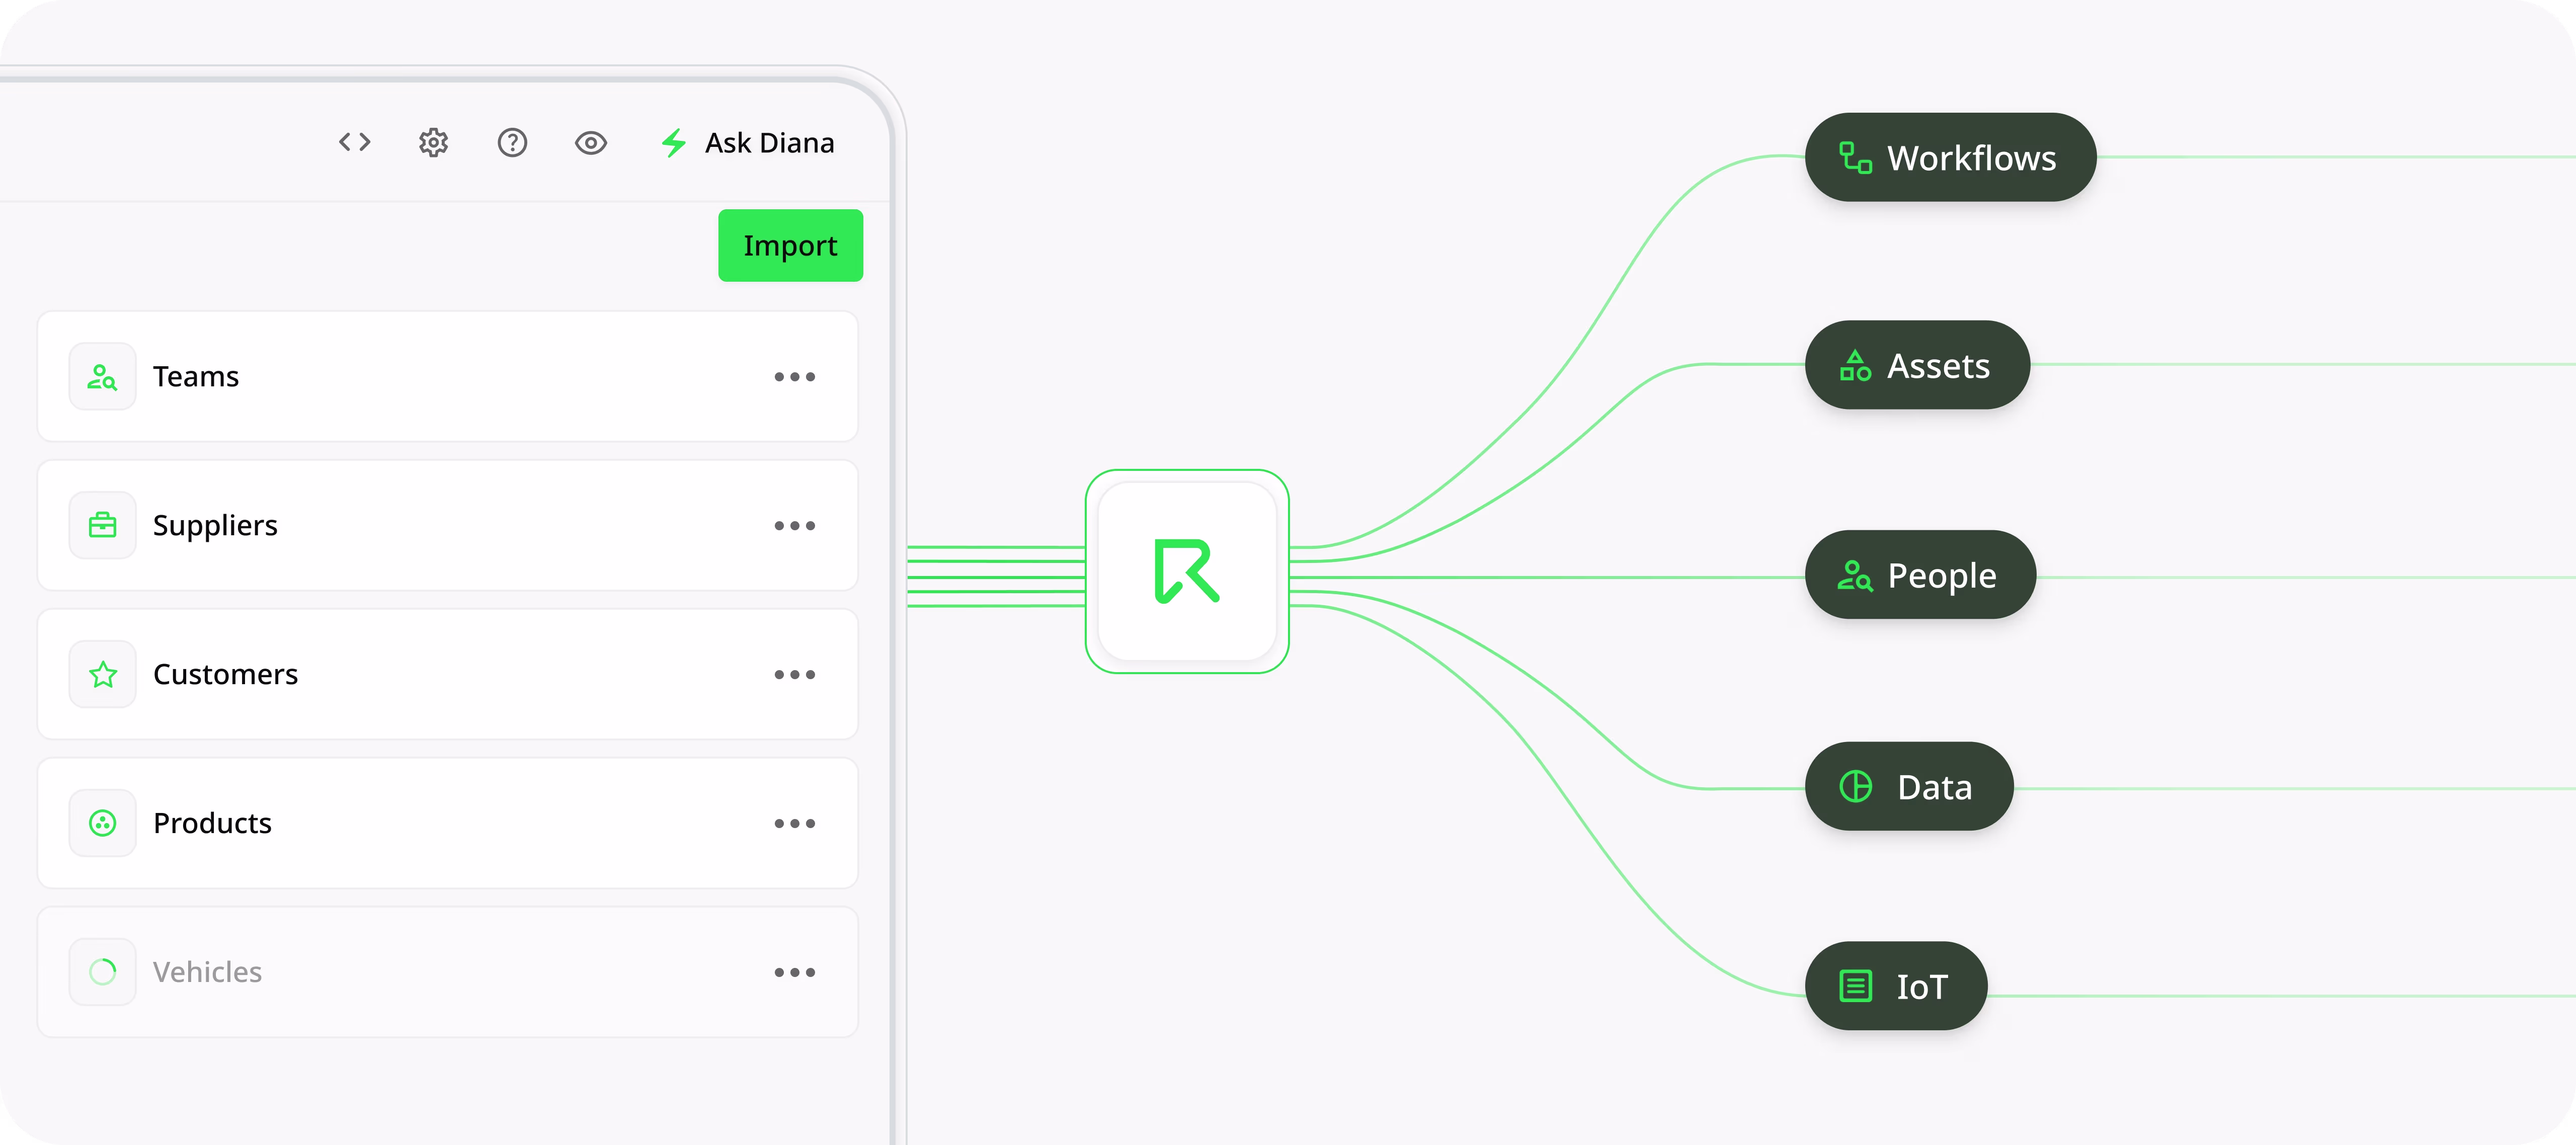Click the Products icon
The image size is (2576, 1145).
click(x=102, y=822)
